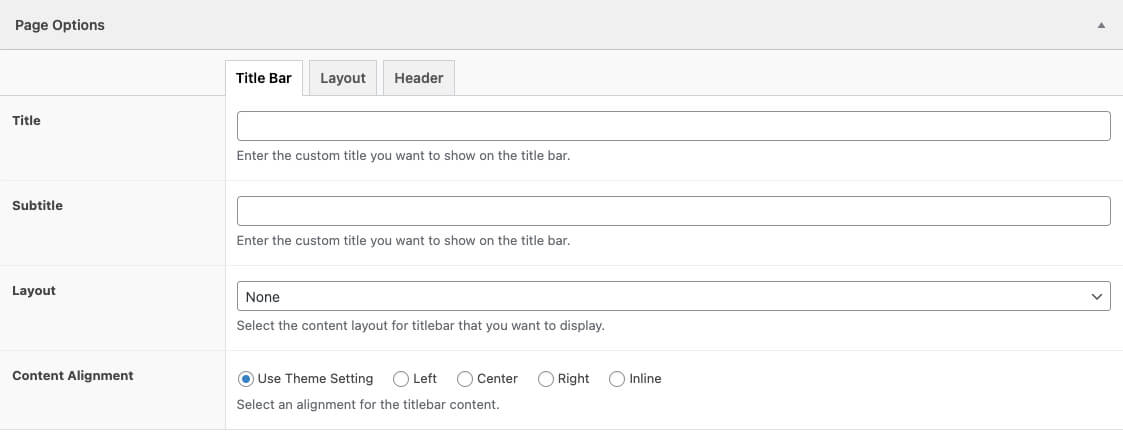Focus the Subtitle text field
1123x434 pixels.
point(673,211)
